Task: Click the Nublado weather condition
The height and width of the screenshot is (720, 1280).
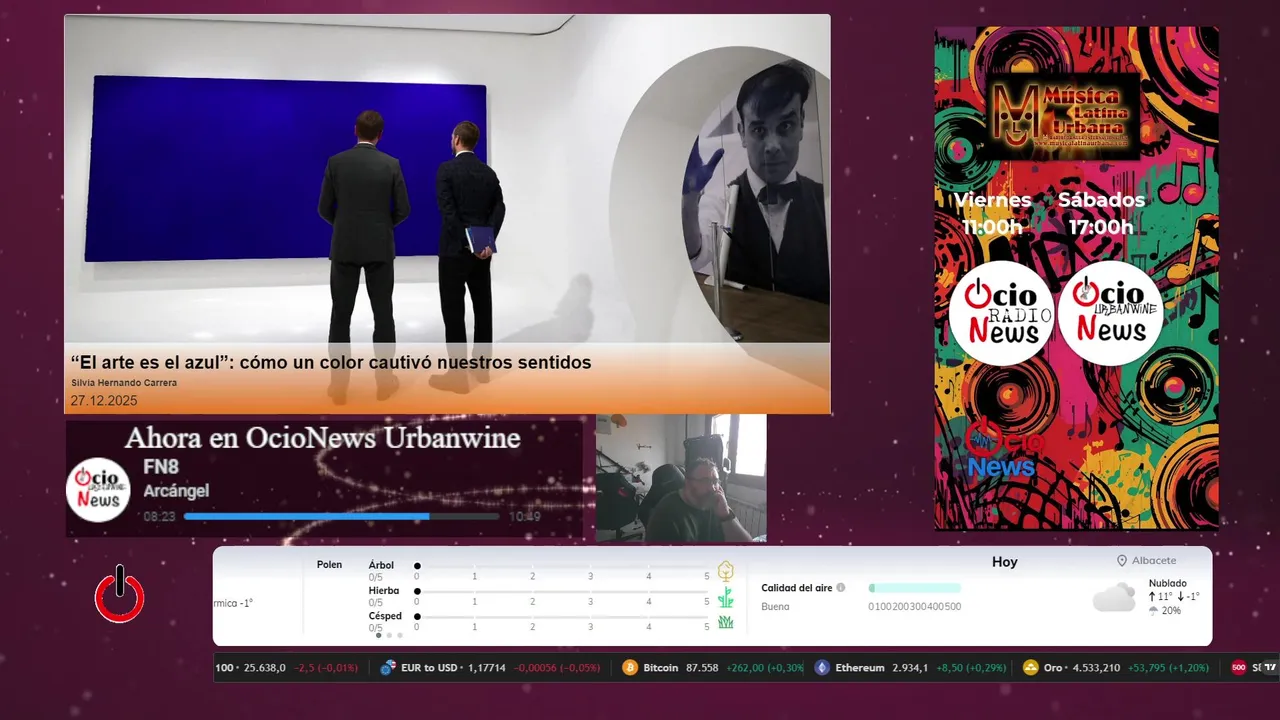Action: coord(1168,583)
